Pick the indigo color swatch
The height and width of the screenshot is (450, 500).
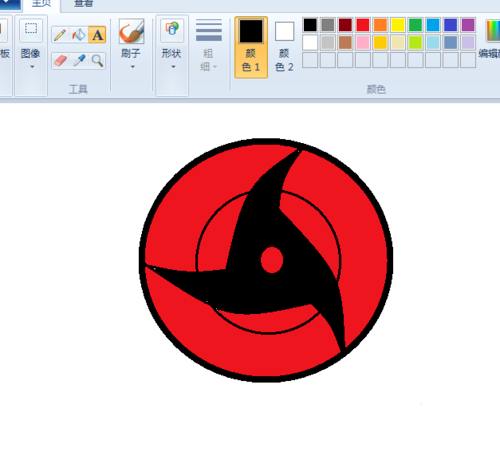(450, 25)
